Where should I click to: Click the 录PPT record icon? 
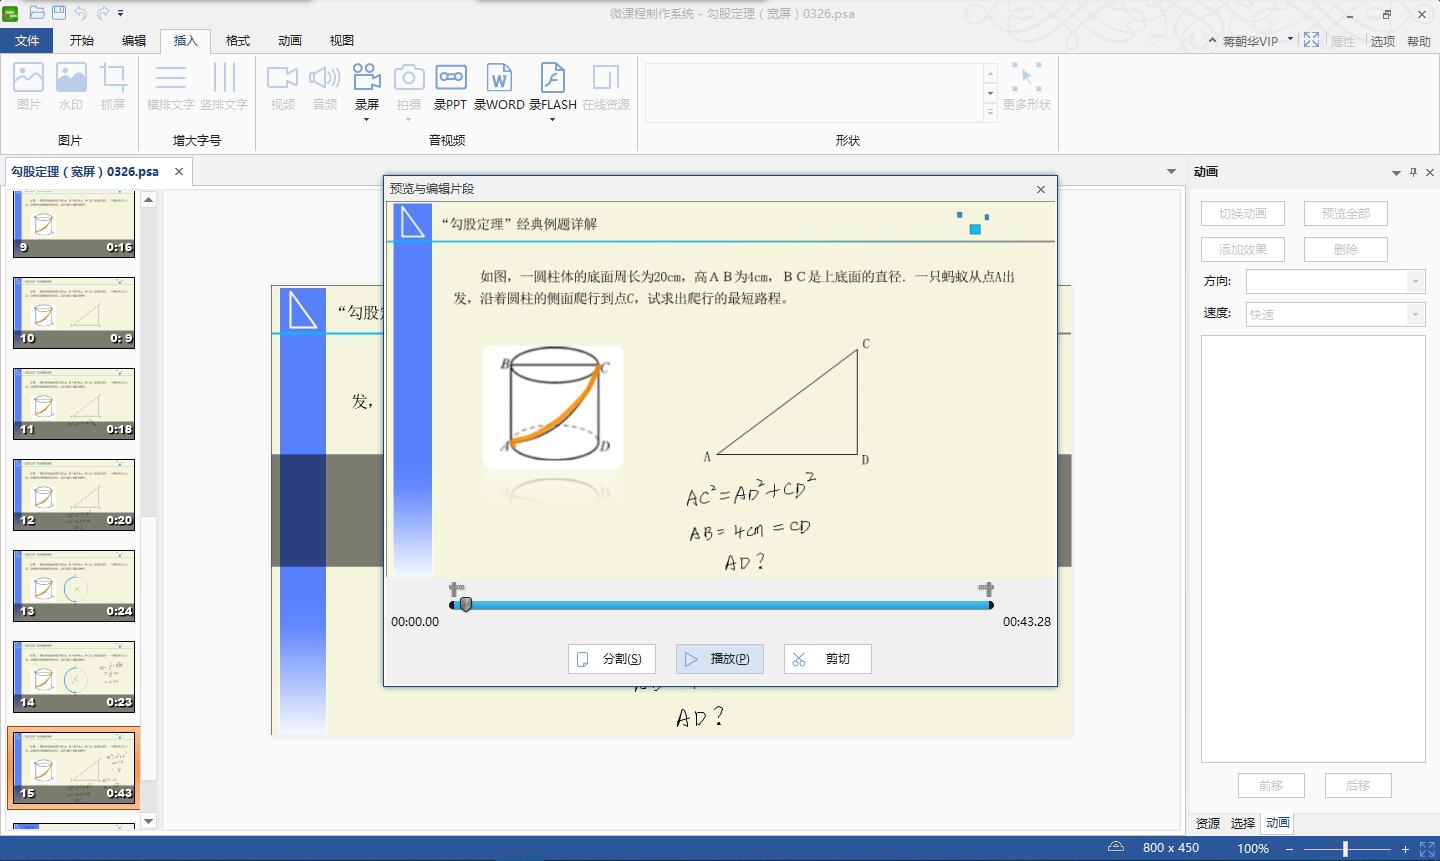450,80
